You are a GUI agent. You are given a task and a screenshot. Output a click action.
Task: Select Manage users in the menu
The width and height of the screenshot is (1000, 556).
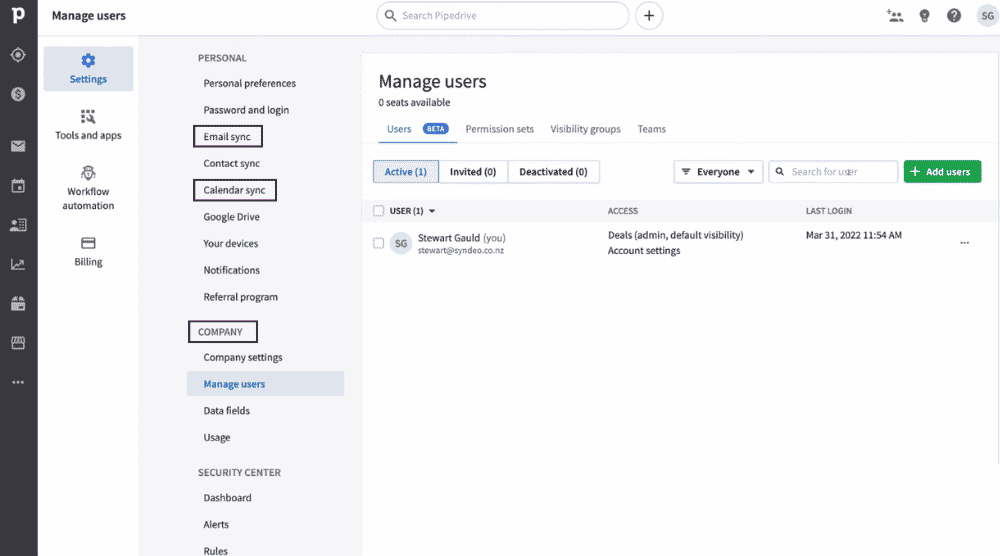[265, 384]
